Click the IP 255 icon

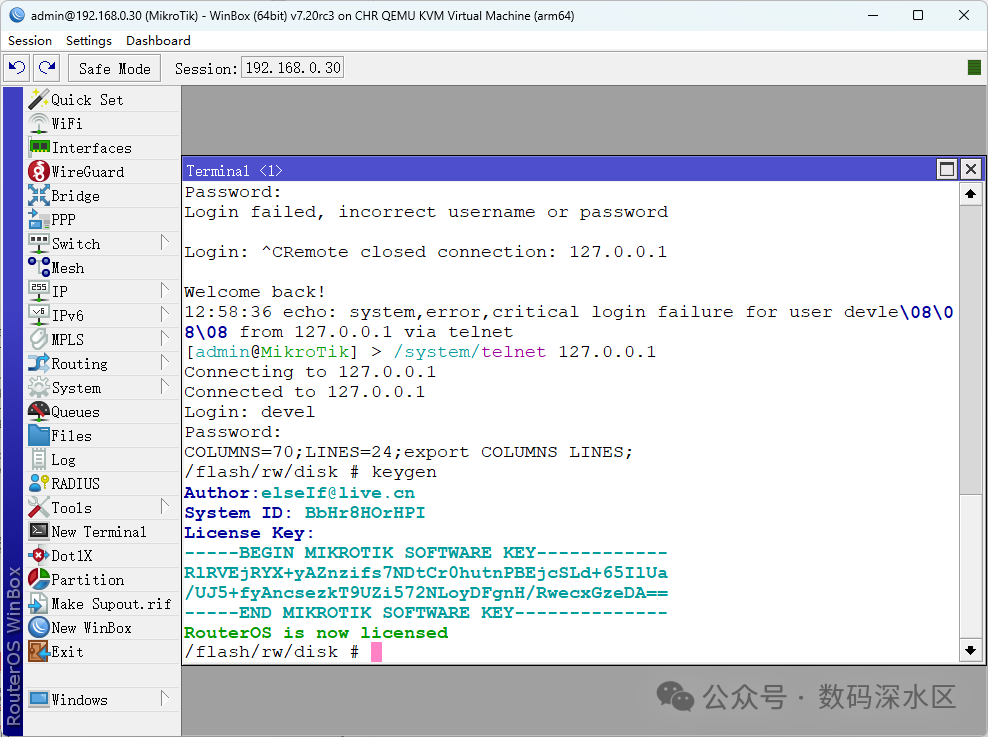(38, 291)
